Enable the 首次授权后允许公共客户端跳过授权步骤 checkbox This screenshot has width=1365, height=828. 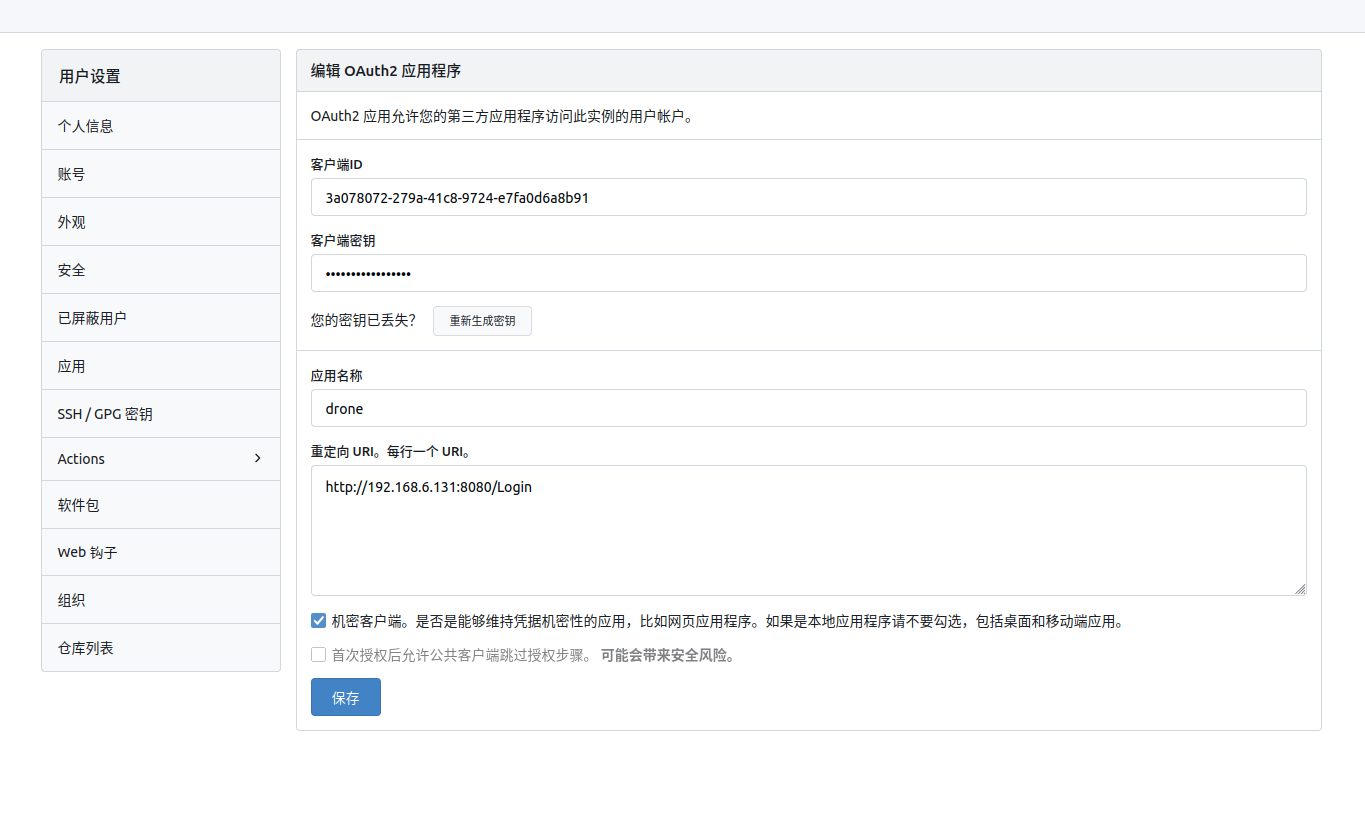(x=317, y=655)
